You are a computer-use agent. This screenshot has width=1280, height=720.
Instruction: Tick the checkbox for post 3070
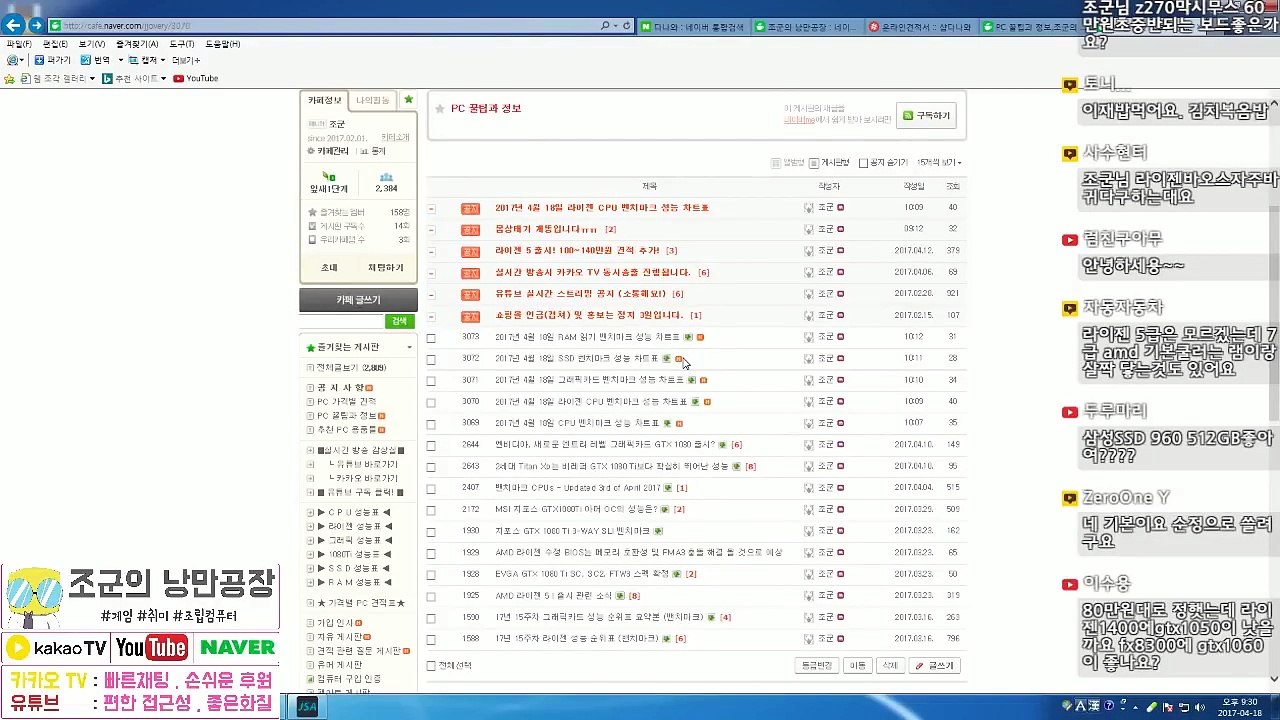pyautogui.click(x=431, y=403)
